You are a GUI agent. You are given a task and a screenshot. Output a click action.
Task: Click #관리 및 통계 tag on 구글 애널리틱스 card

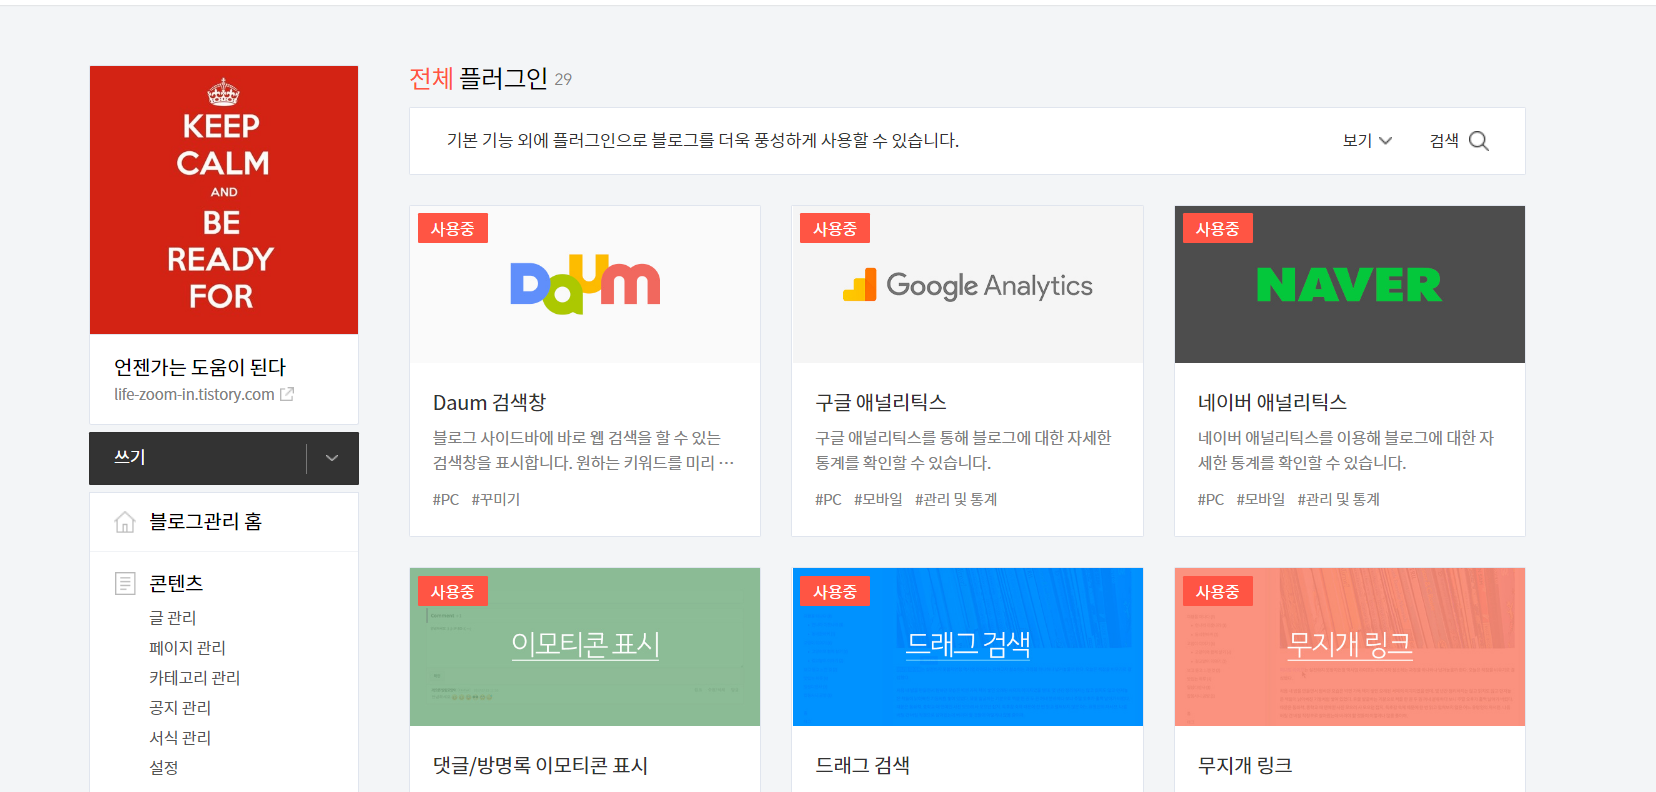(x=956, y=499)
